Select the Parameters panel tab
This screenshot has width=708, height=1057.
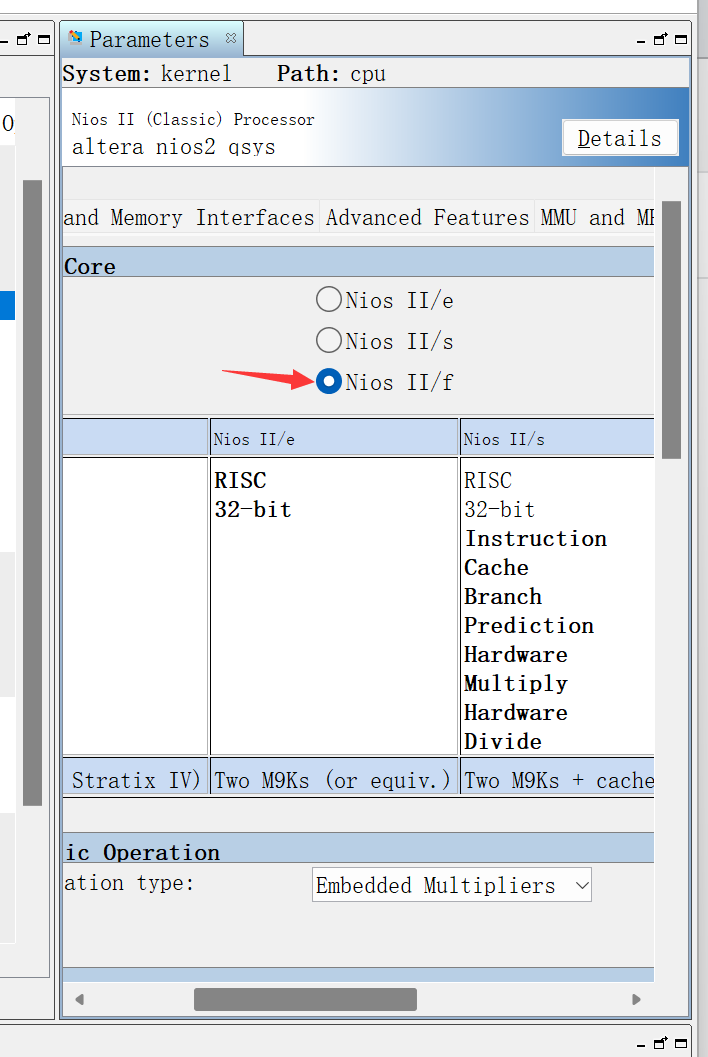tap(150, 40)
